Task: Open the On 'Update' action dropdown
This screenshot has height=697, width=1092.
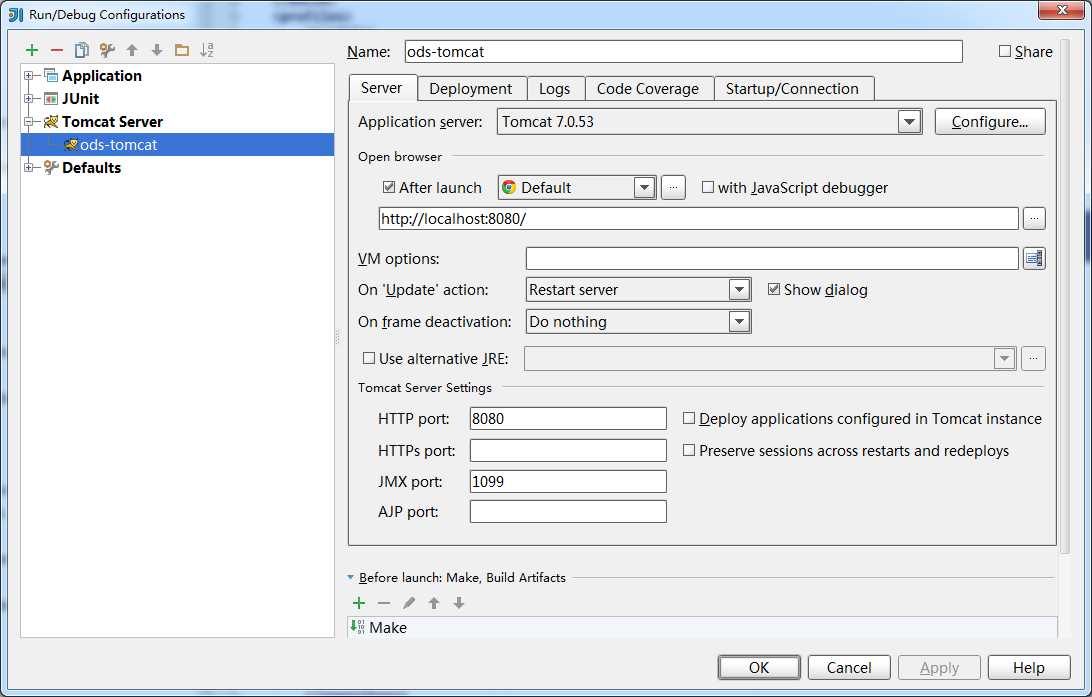Action: pos(739,290)
